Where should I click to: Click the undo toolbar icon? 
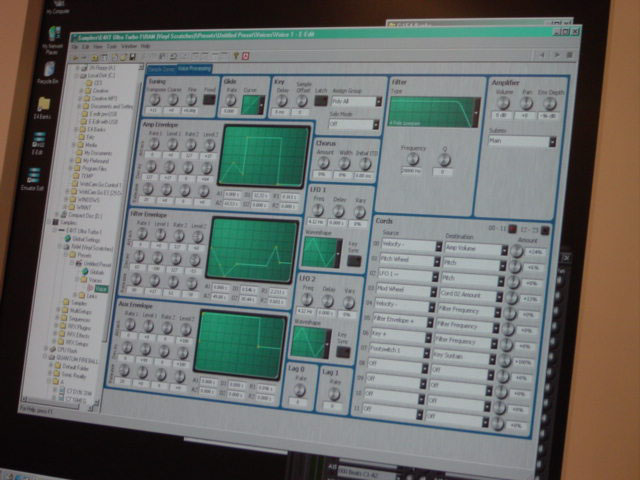[173, 56]
